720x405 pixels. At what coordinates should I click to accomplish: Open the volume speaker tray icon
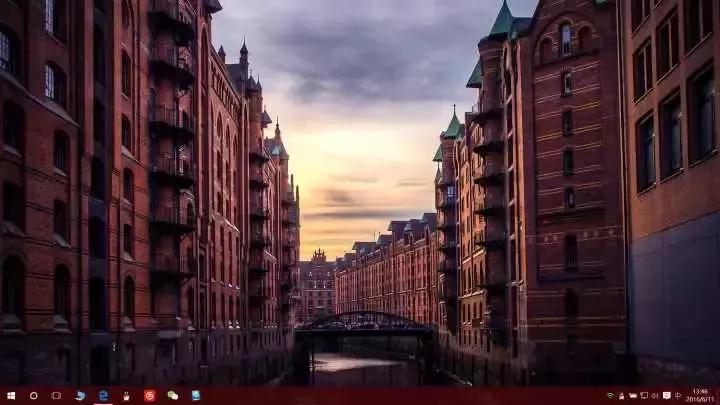(655, 396)
